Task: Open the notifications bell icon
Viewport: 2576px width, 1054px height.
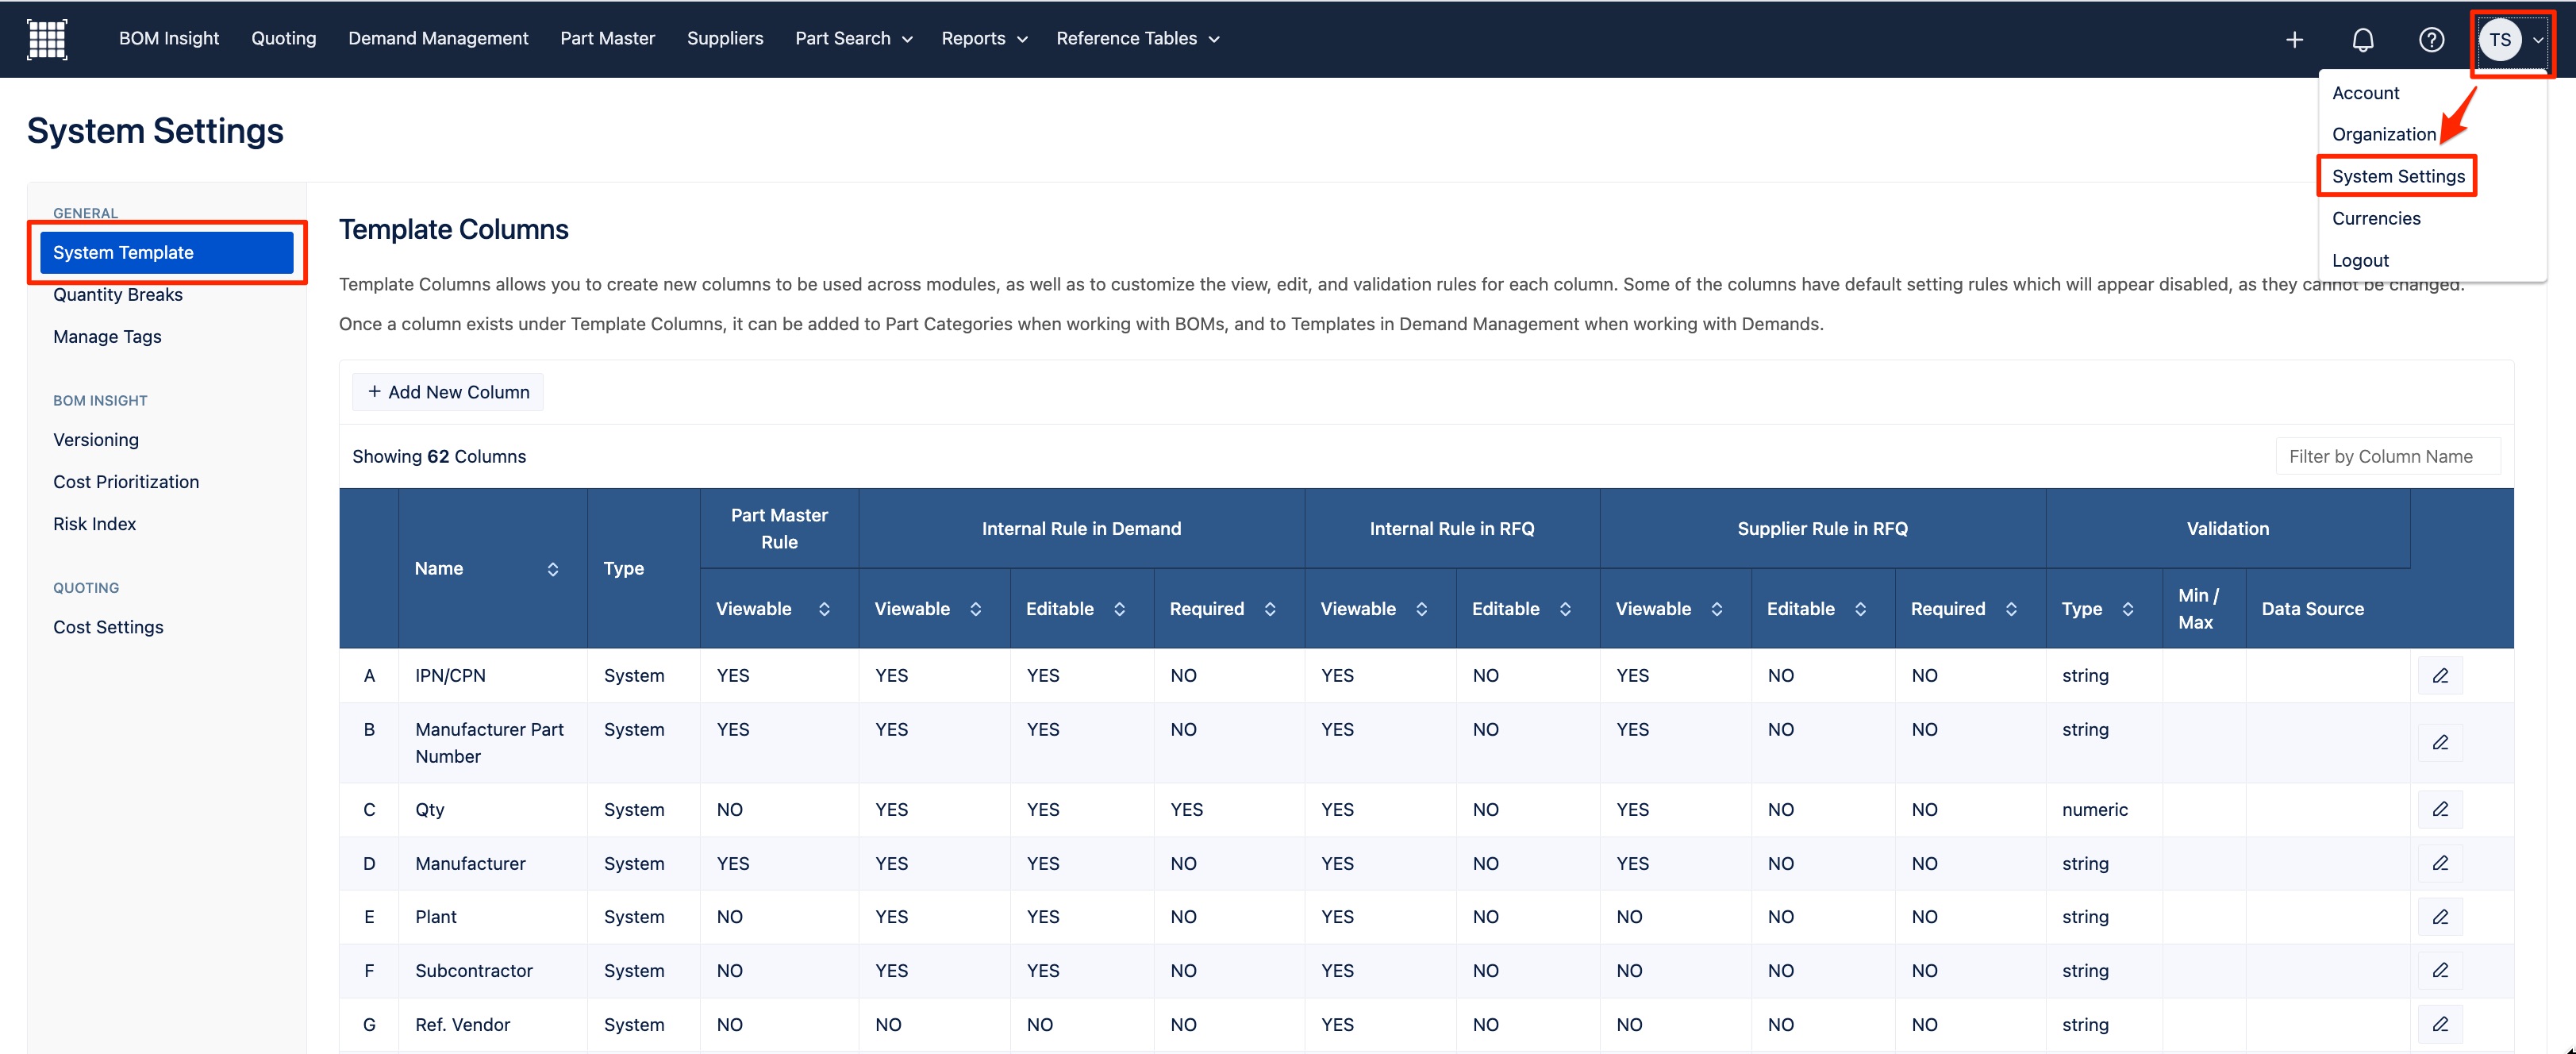Action: click(2362, 39)
